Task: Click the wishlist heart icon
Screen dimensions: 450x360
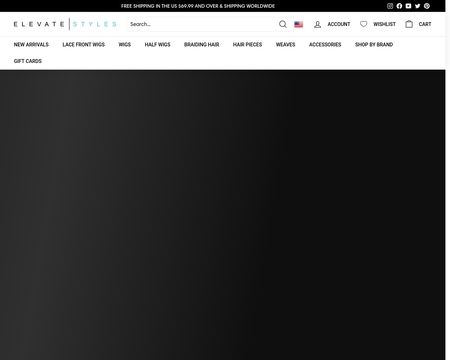Action: pyautogui.click(x=364, y=24)
